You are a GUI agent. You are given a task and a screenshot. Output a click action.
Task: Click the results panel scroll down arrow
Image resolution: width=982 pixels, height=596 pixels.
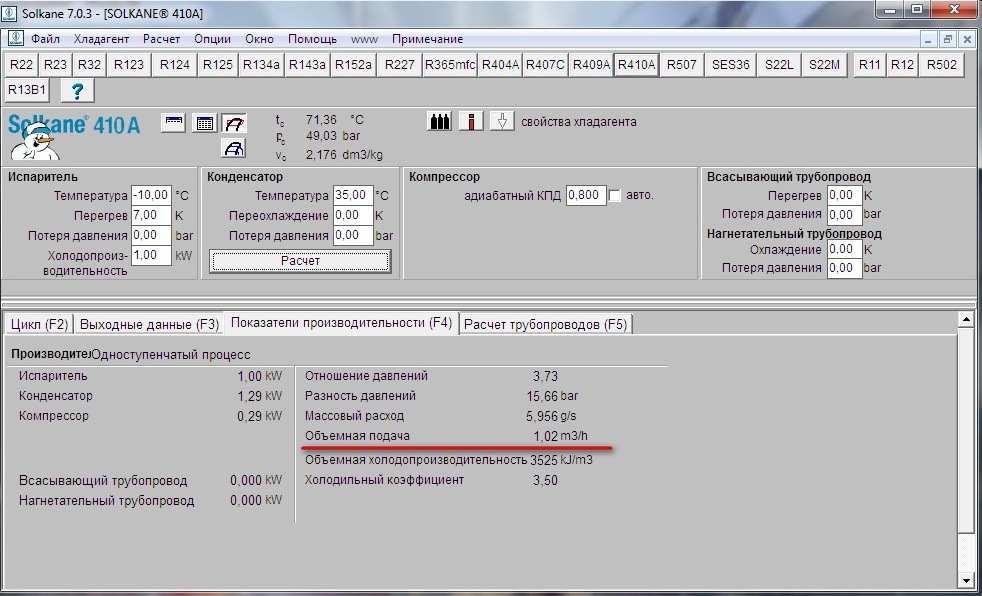[x=966, y=581]
